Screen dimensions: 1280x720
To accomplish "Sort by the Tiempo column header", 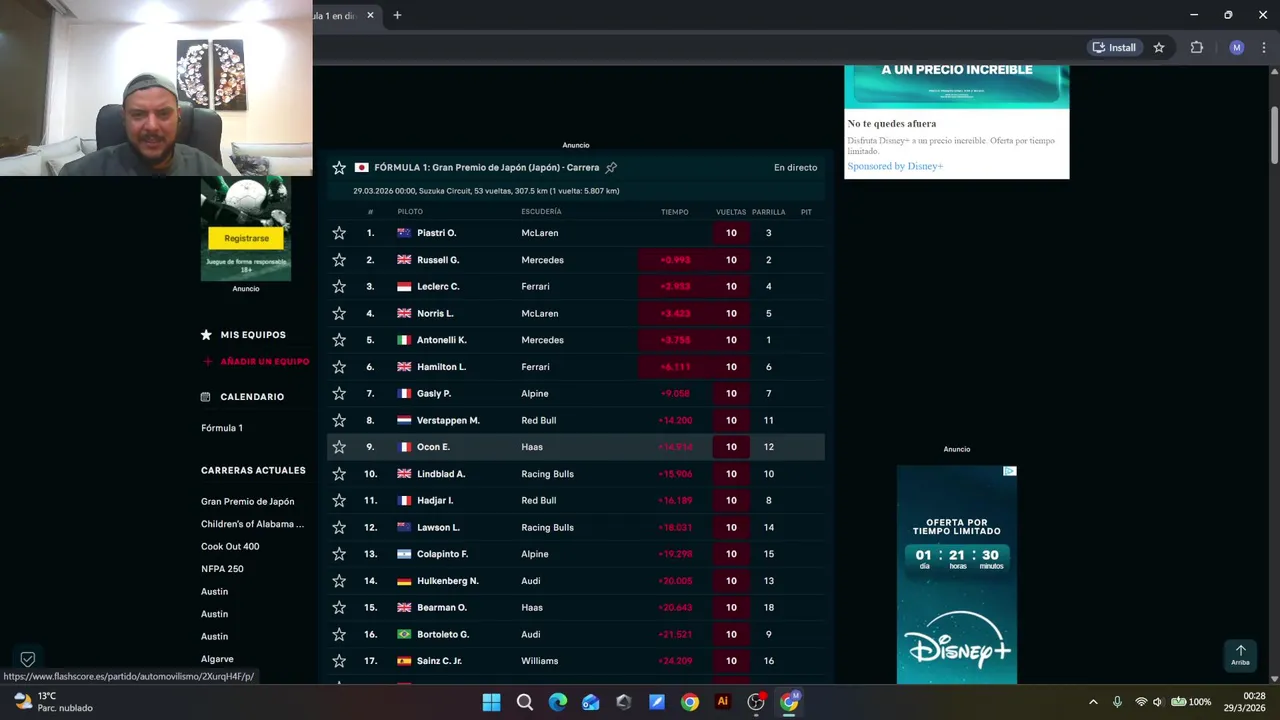I will pos(674,212).
